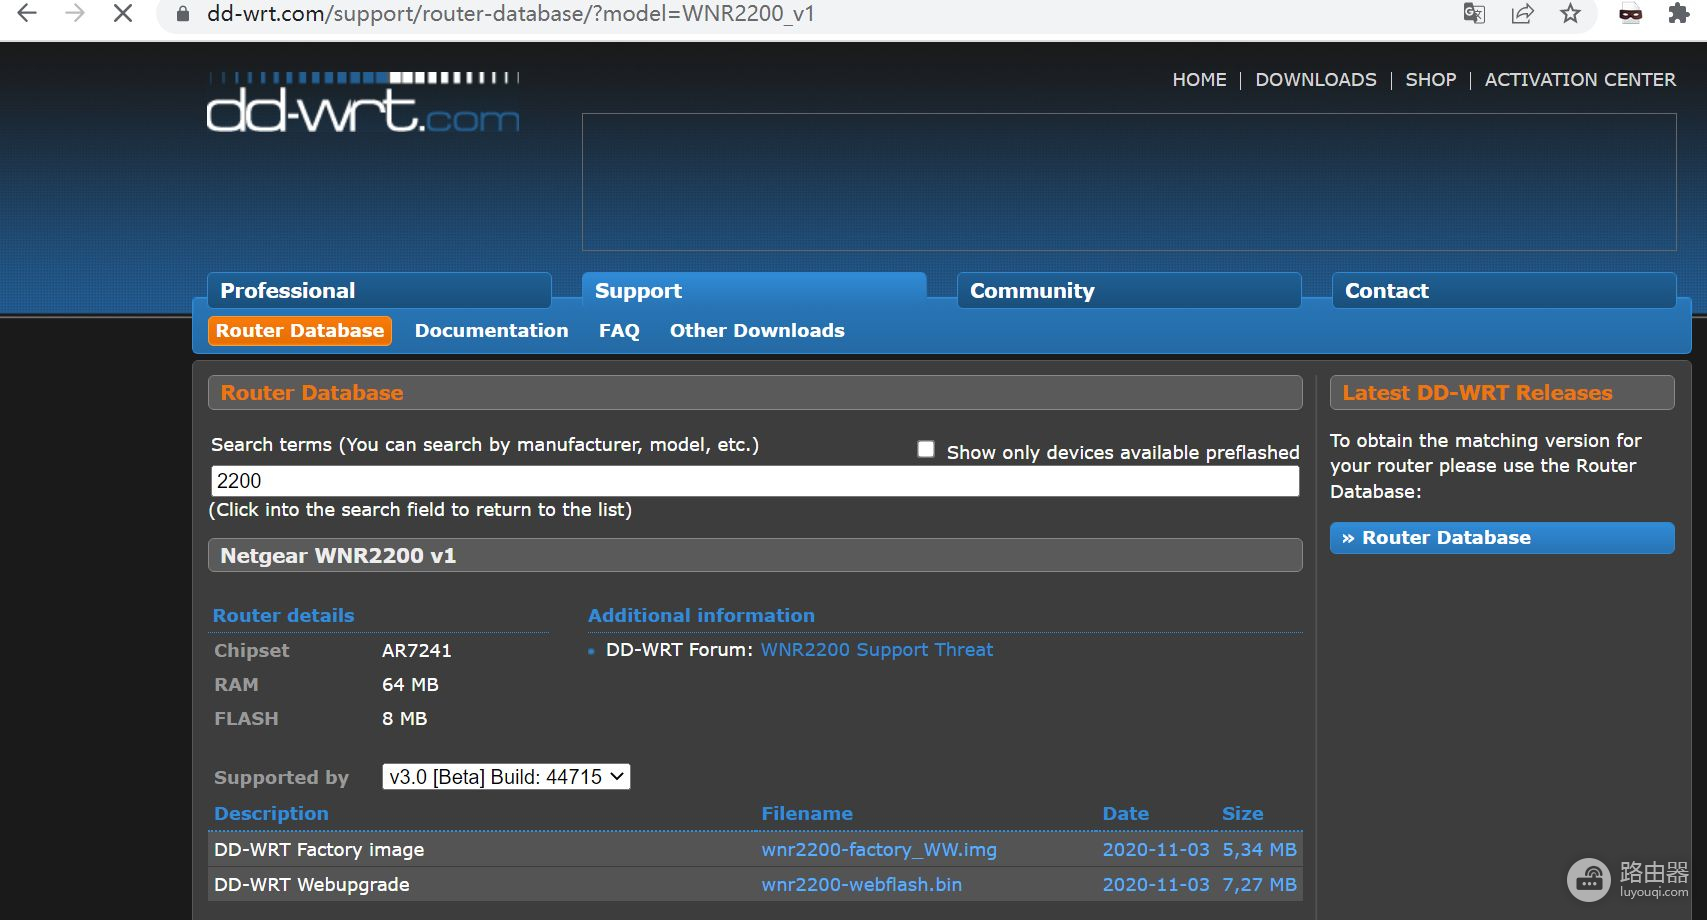Viewport: 1707px width, 920px height.
Task: Switch to the Community tab
Action: [x=1129, y=291]
